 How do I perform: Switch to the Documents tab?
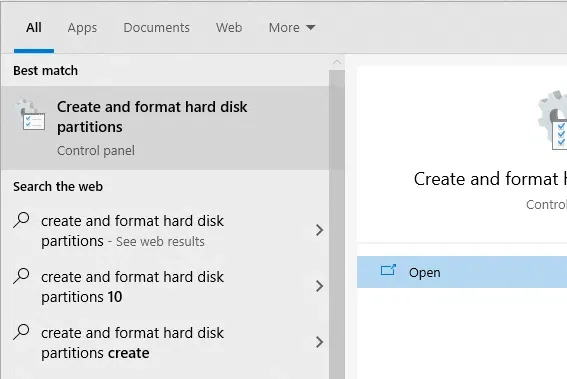coord(157,27)
